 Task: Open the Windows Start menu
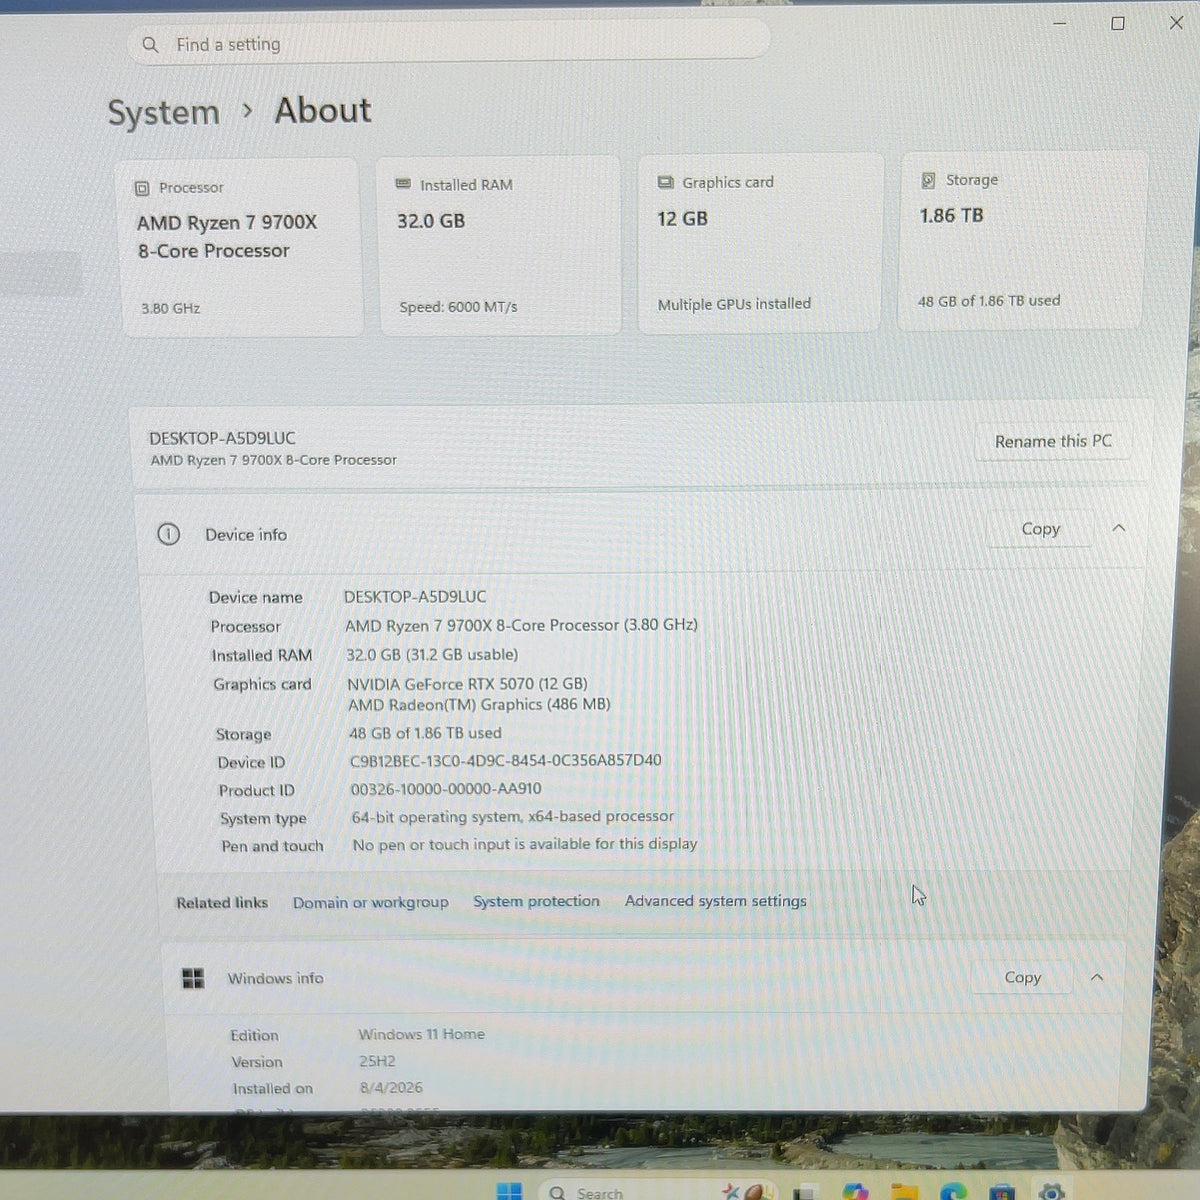509,1191
